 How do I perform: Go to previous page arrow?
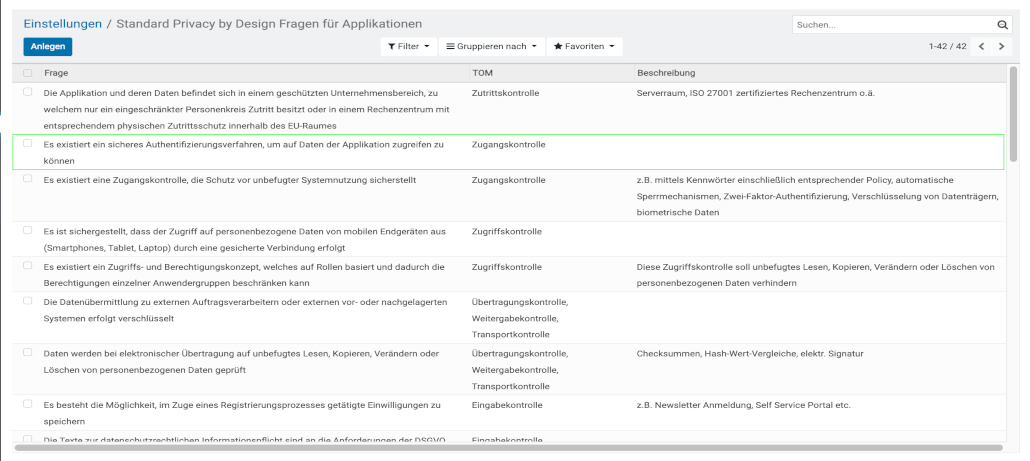981,47
